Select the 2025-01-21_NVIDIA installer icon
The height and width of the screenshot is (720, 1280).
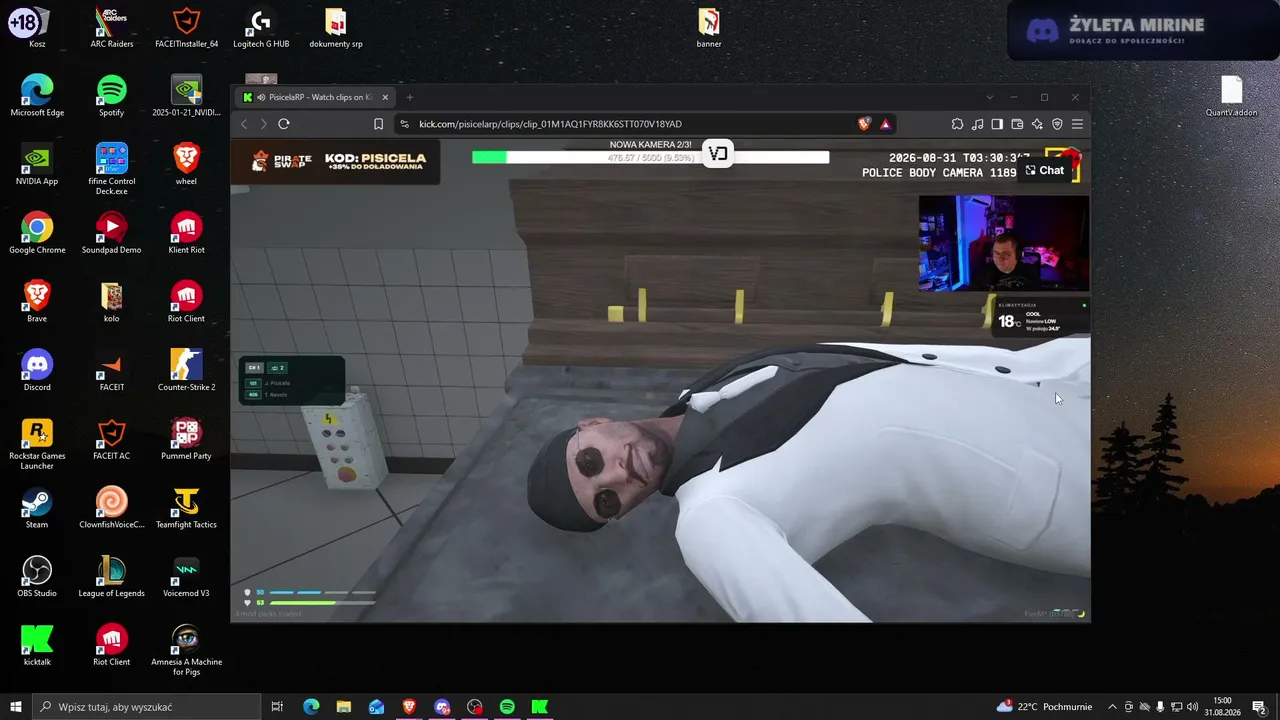click(x=186, y=96)
